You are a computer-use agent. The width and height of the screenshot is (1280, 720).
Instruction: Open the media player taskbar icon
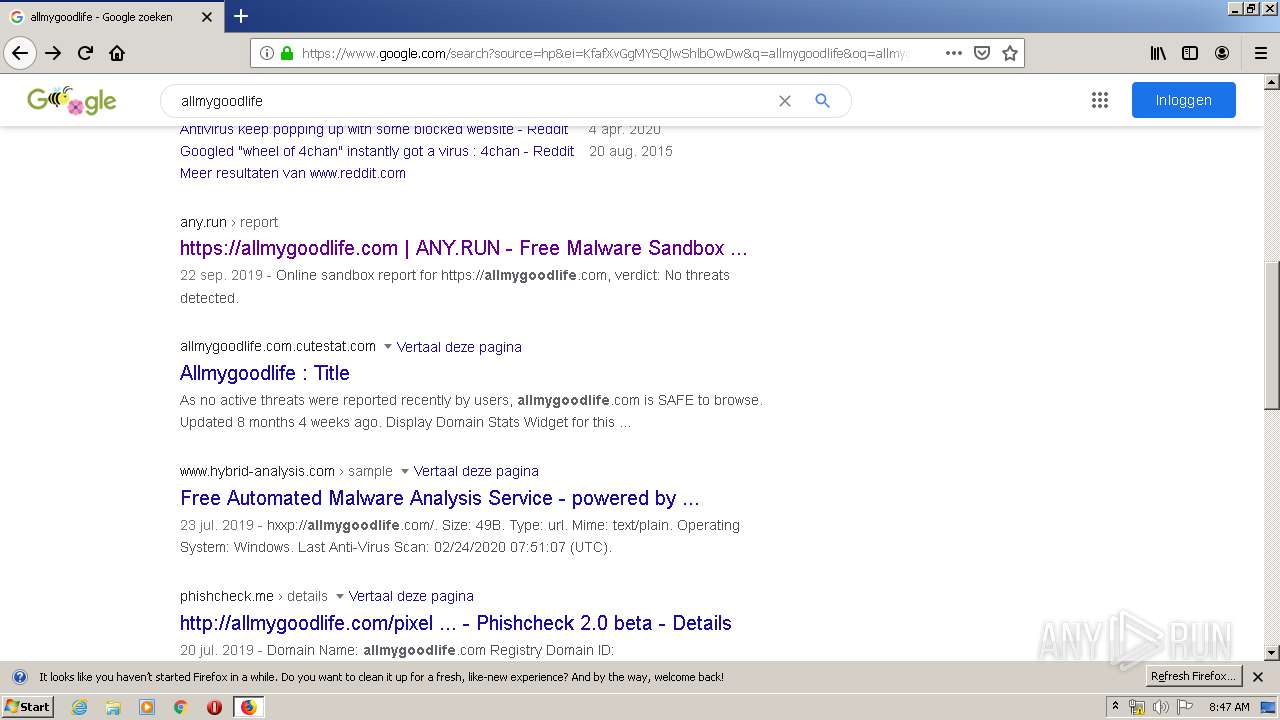[147, 707]
